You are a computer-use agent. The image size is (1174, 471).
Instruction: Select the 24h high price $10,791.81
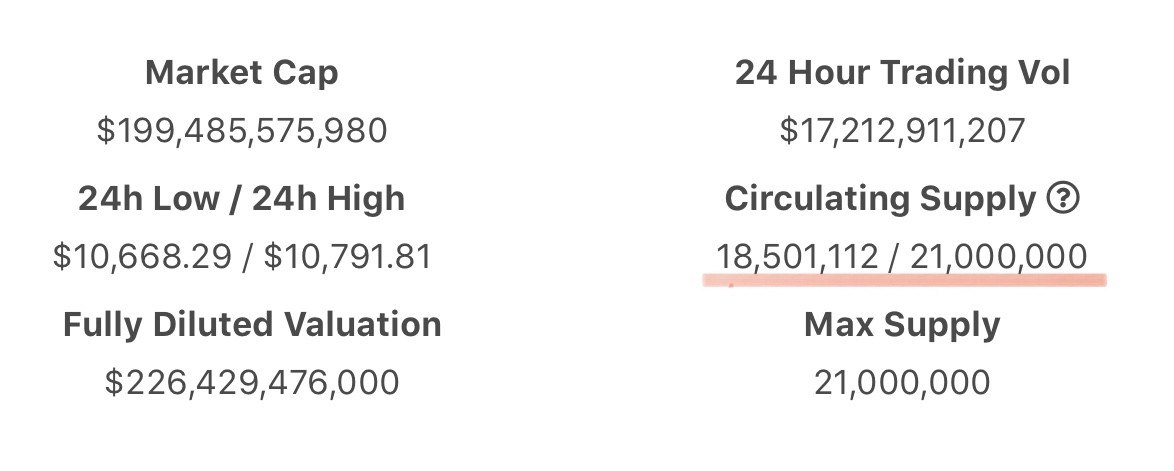348,257
